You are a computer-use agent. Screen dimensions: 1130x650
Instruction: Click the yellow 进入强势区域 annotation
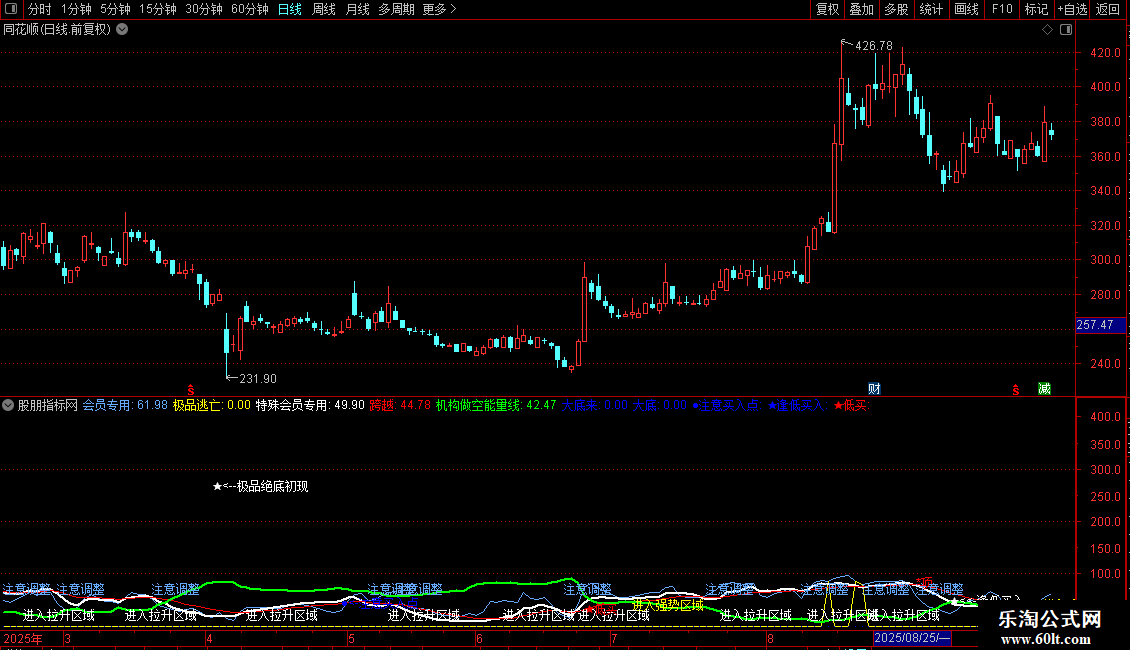(668, 605)
